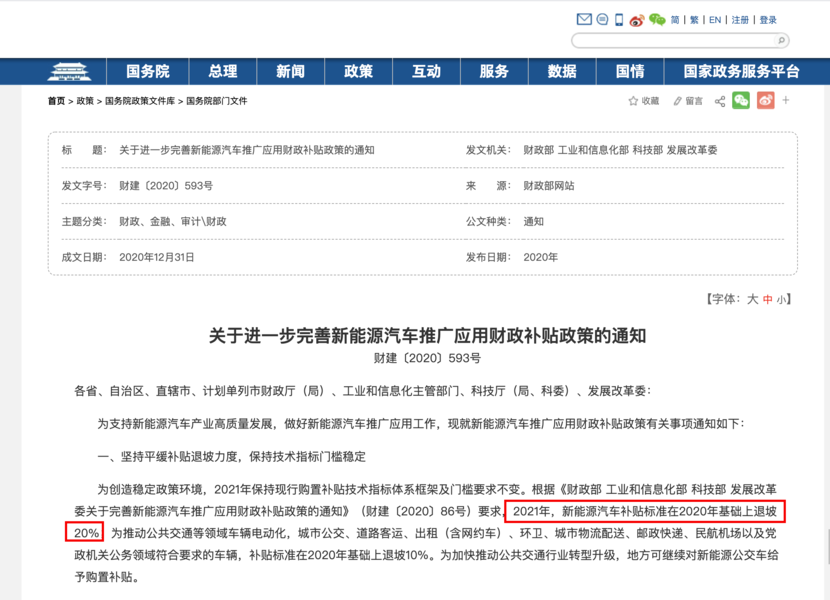Viewport: 830px width, 600px height.
Task: Select small font size 小
Action: coord(781,299)
